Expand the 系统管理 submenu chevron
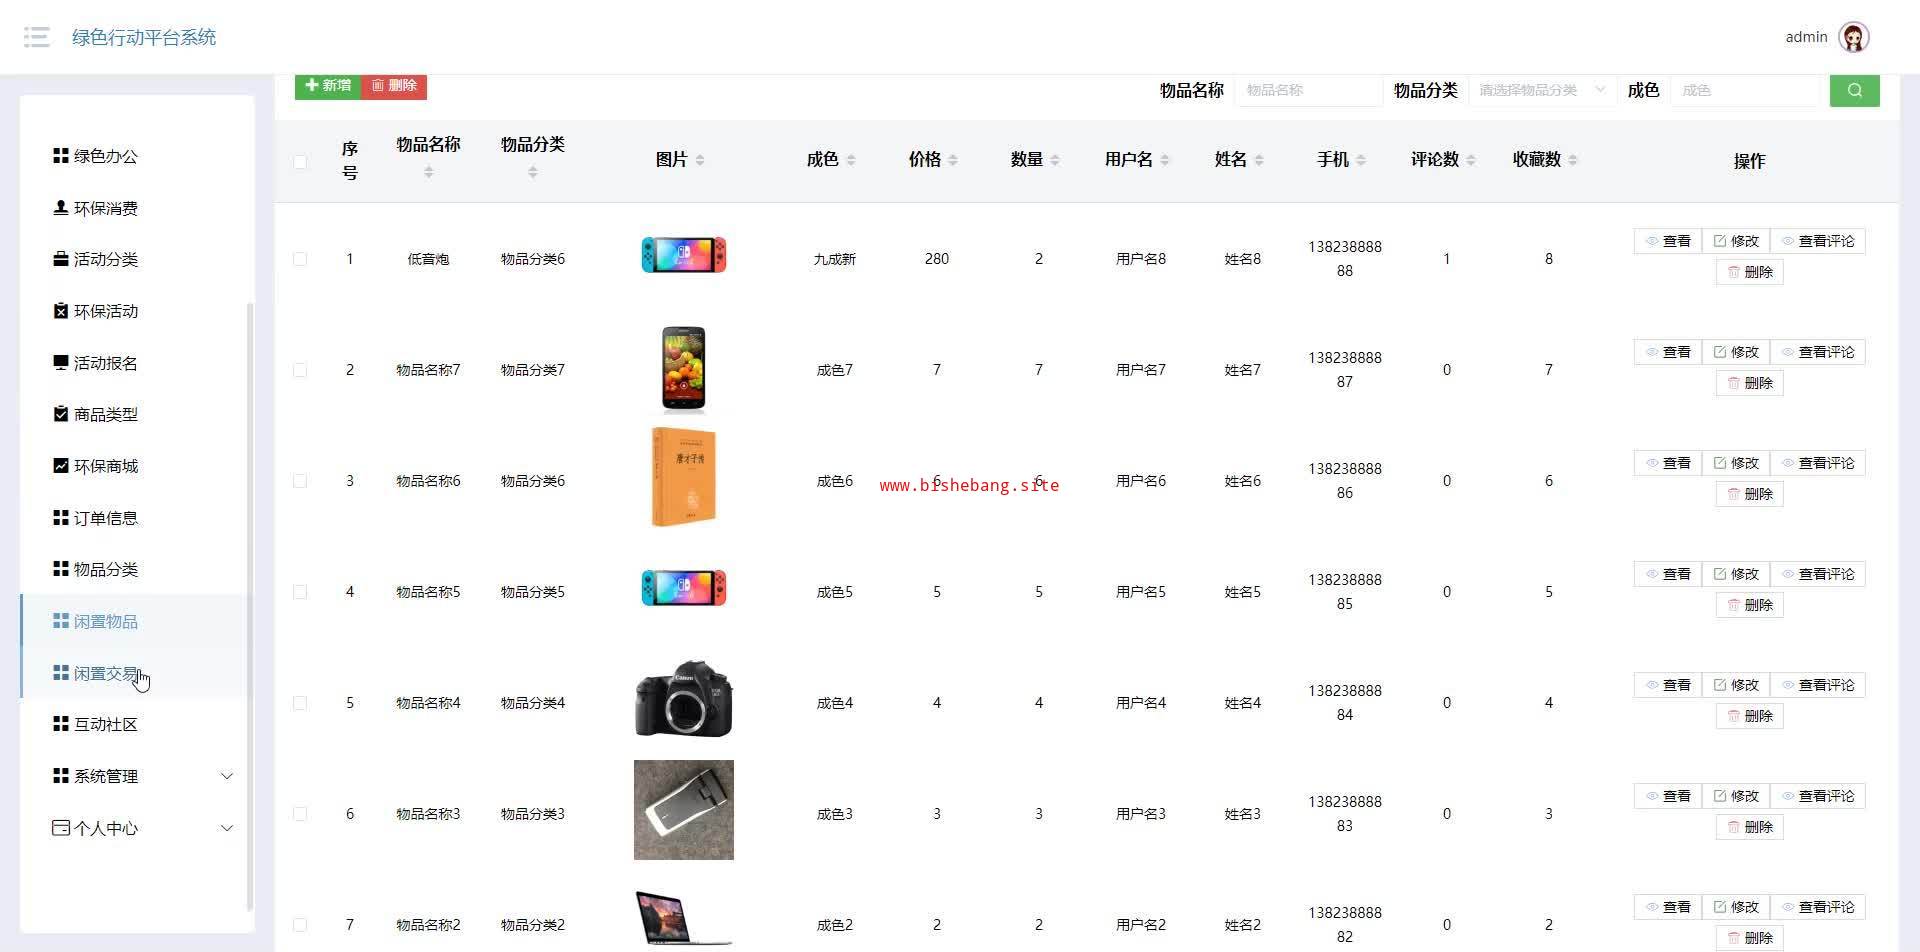 (x=227, y=776)
